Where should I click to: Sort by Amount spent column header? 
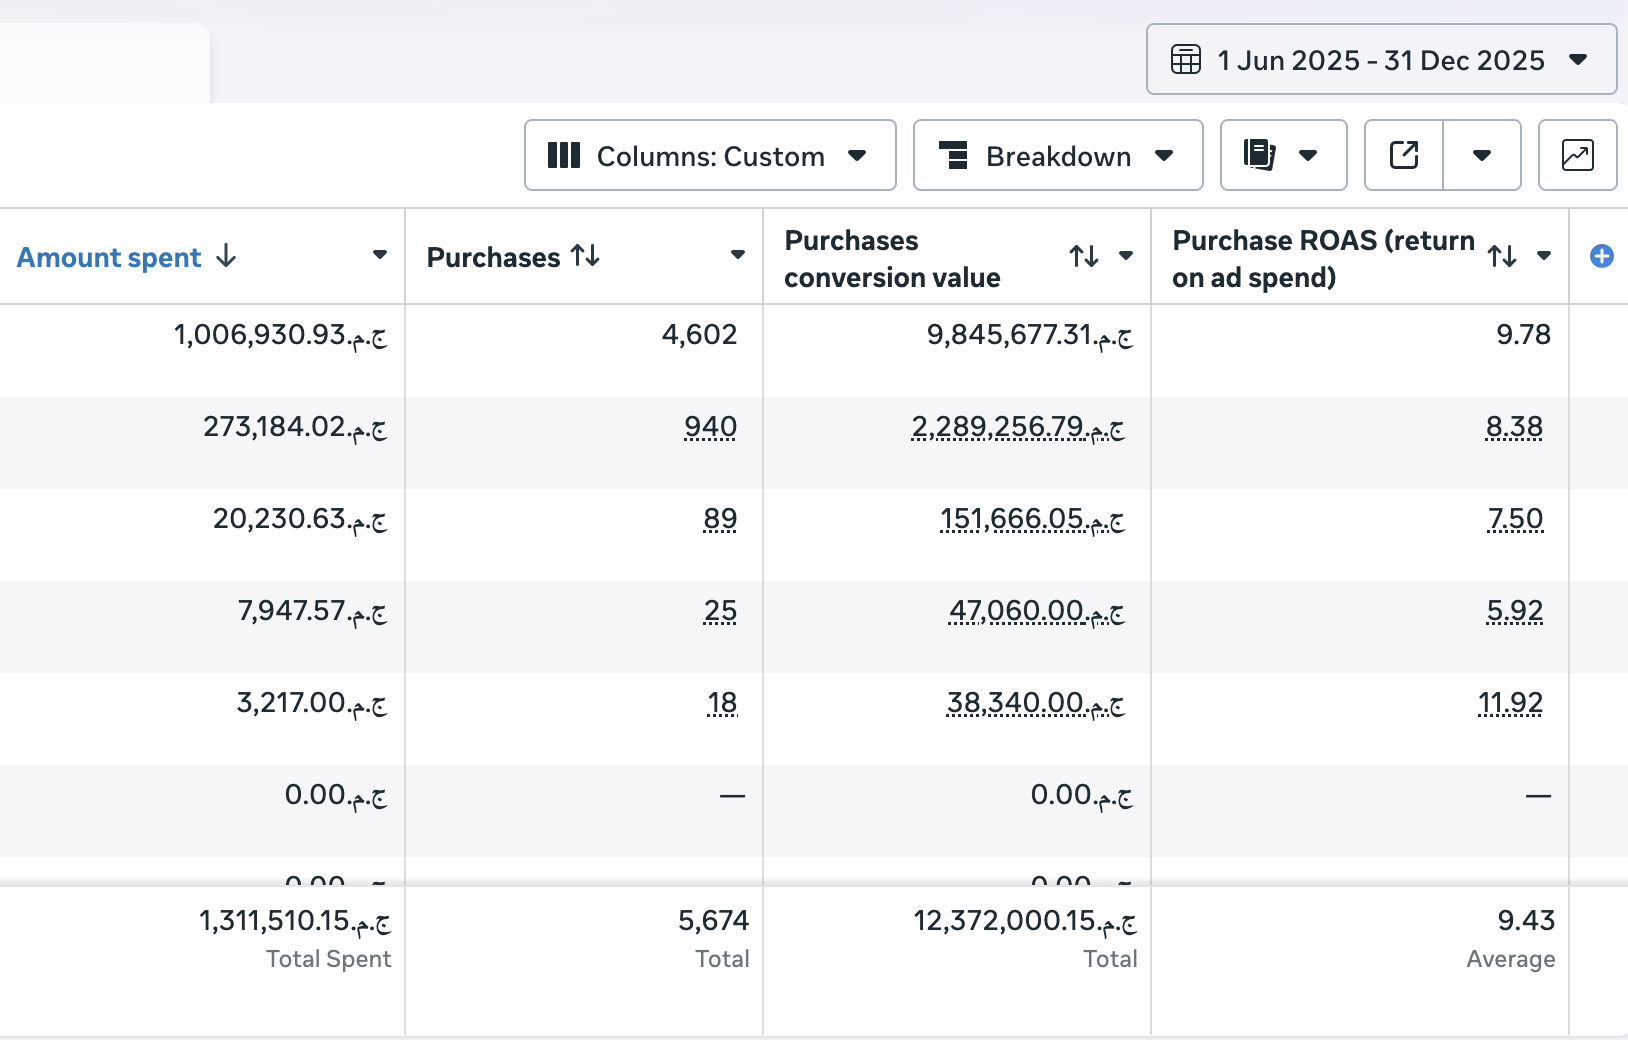click(109, 257)
